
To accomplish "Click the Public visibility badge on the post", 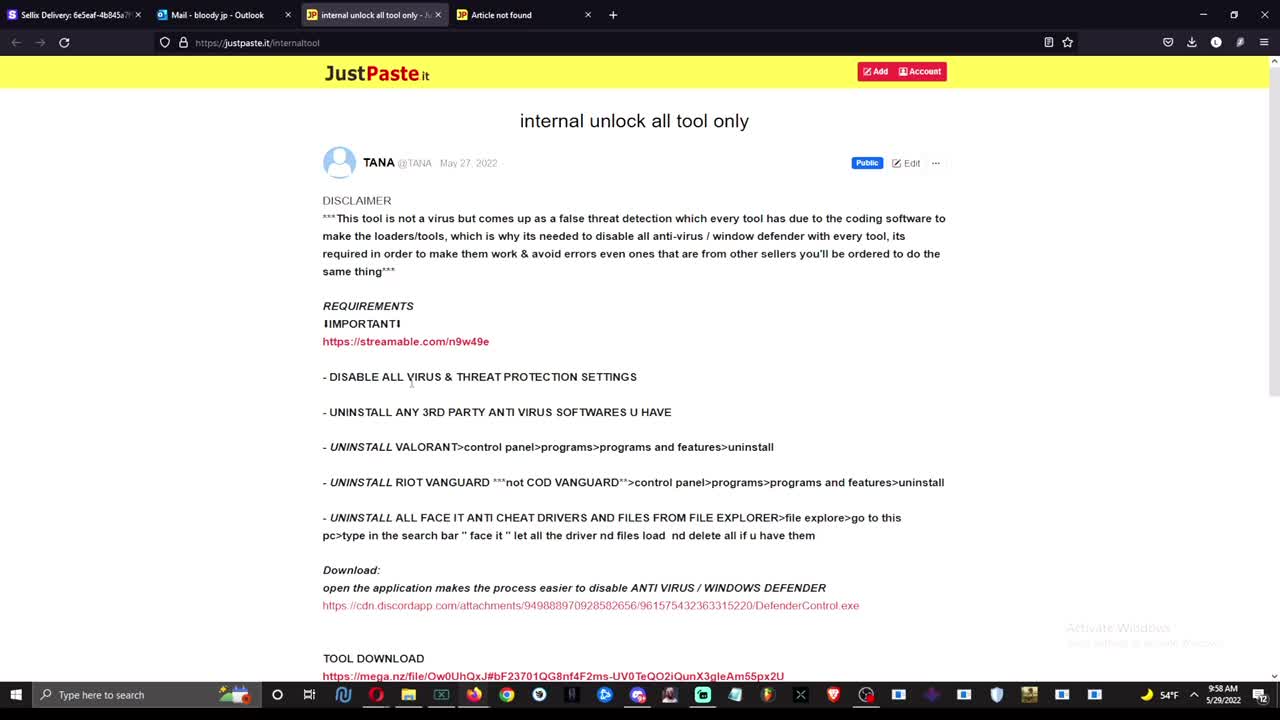I will [x=866, y=162].
